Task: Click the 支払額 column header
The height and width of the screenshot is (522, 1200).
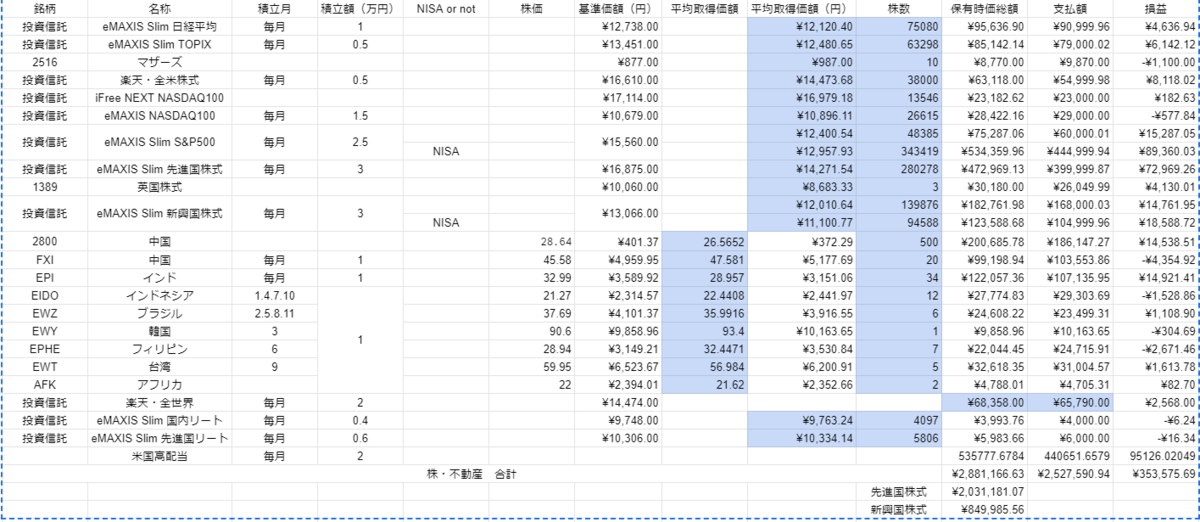Action: [x=1071, y=9]
